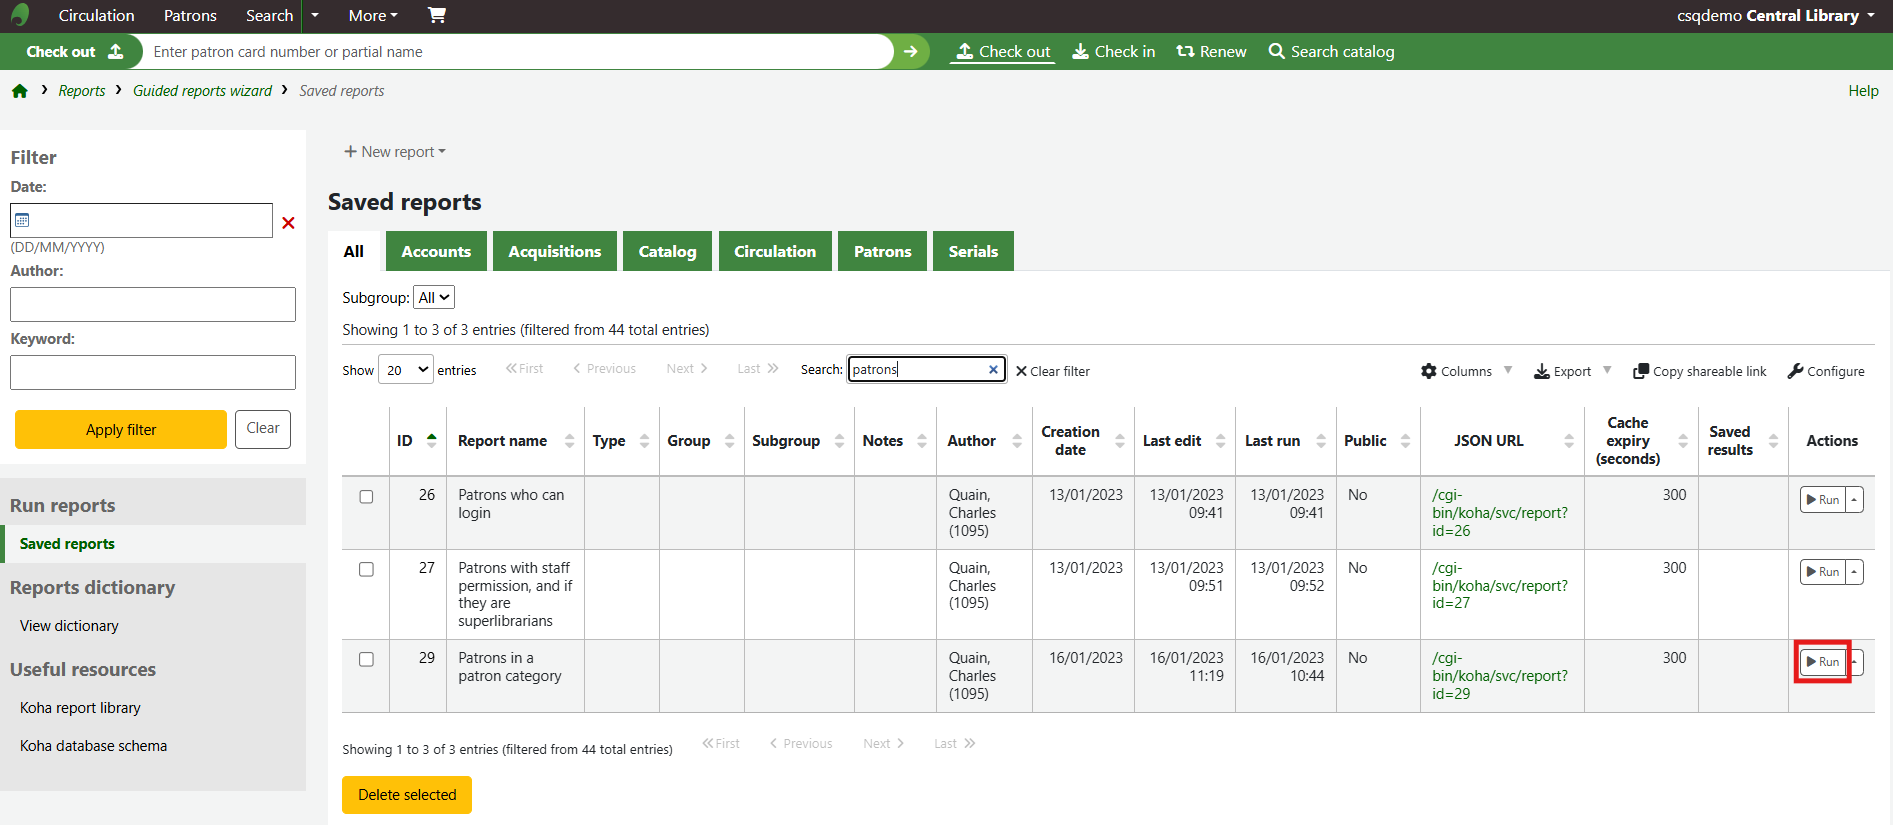
Task: Submit patron search with arrow button
Action: click(x=910, y=52)
